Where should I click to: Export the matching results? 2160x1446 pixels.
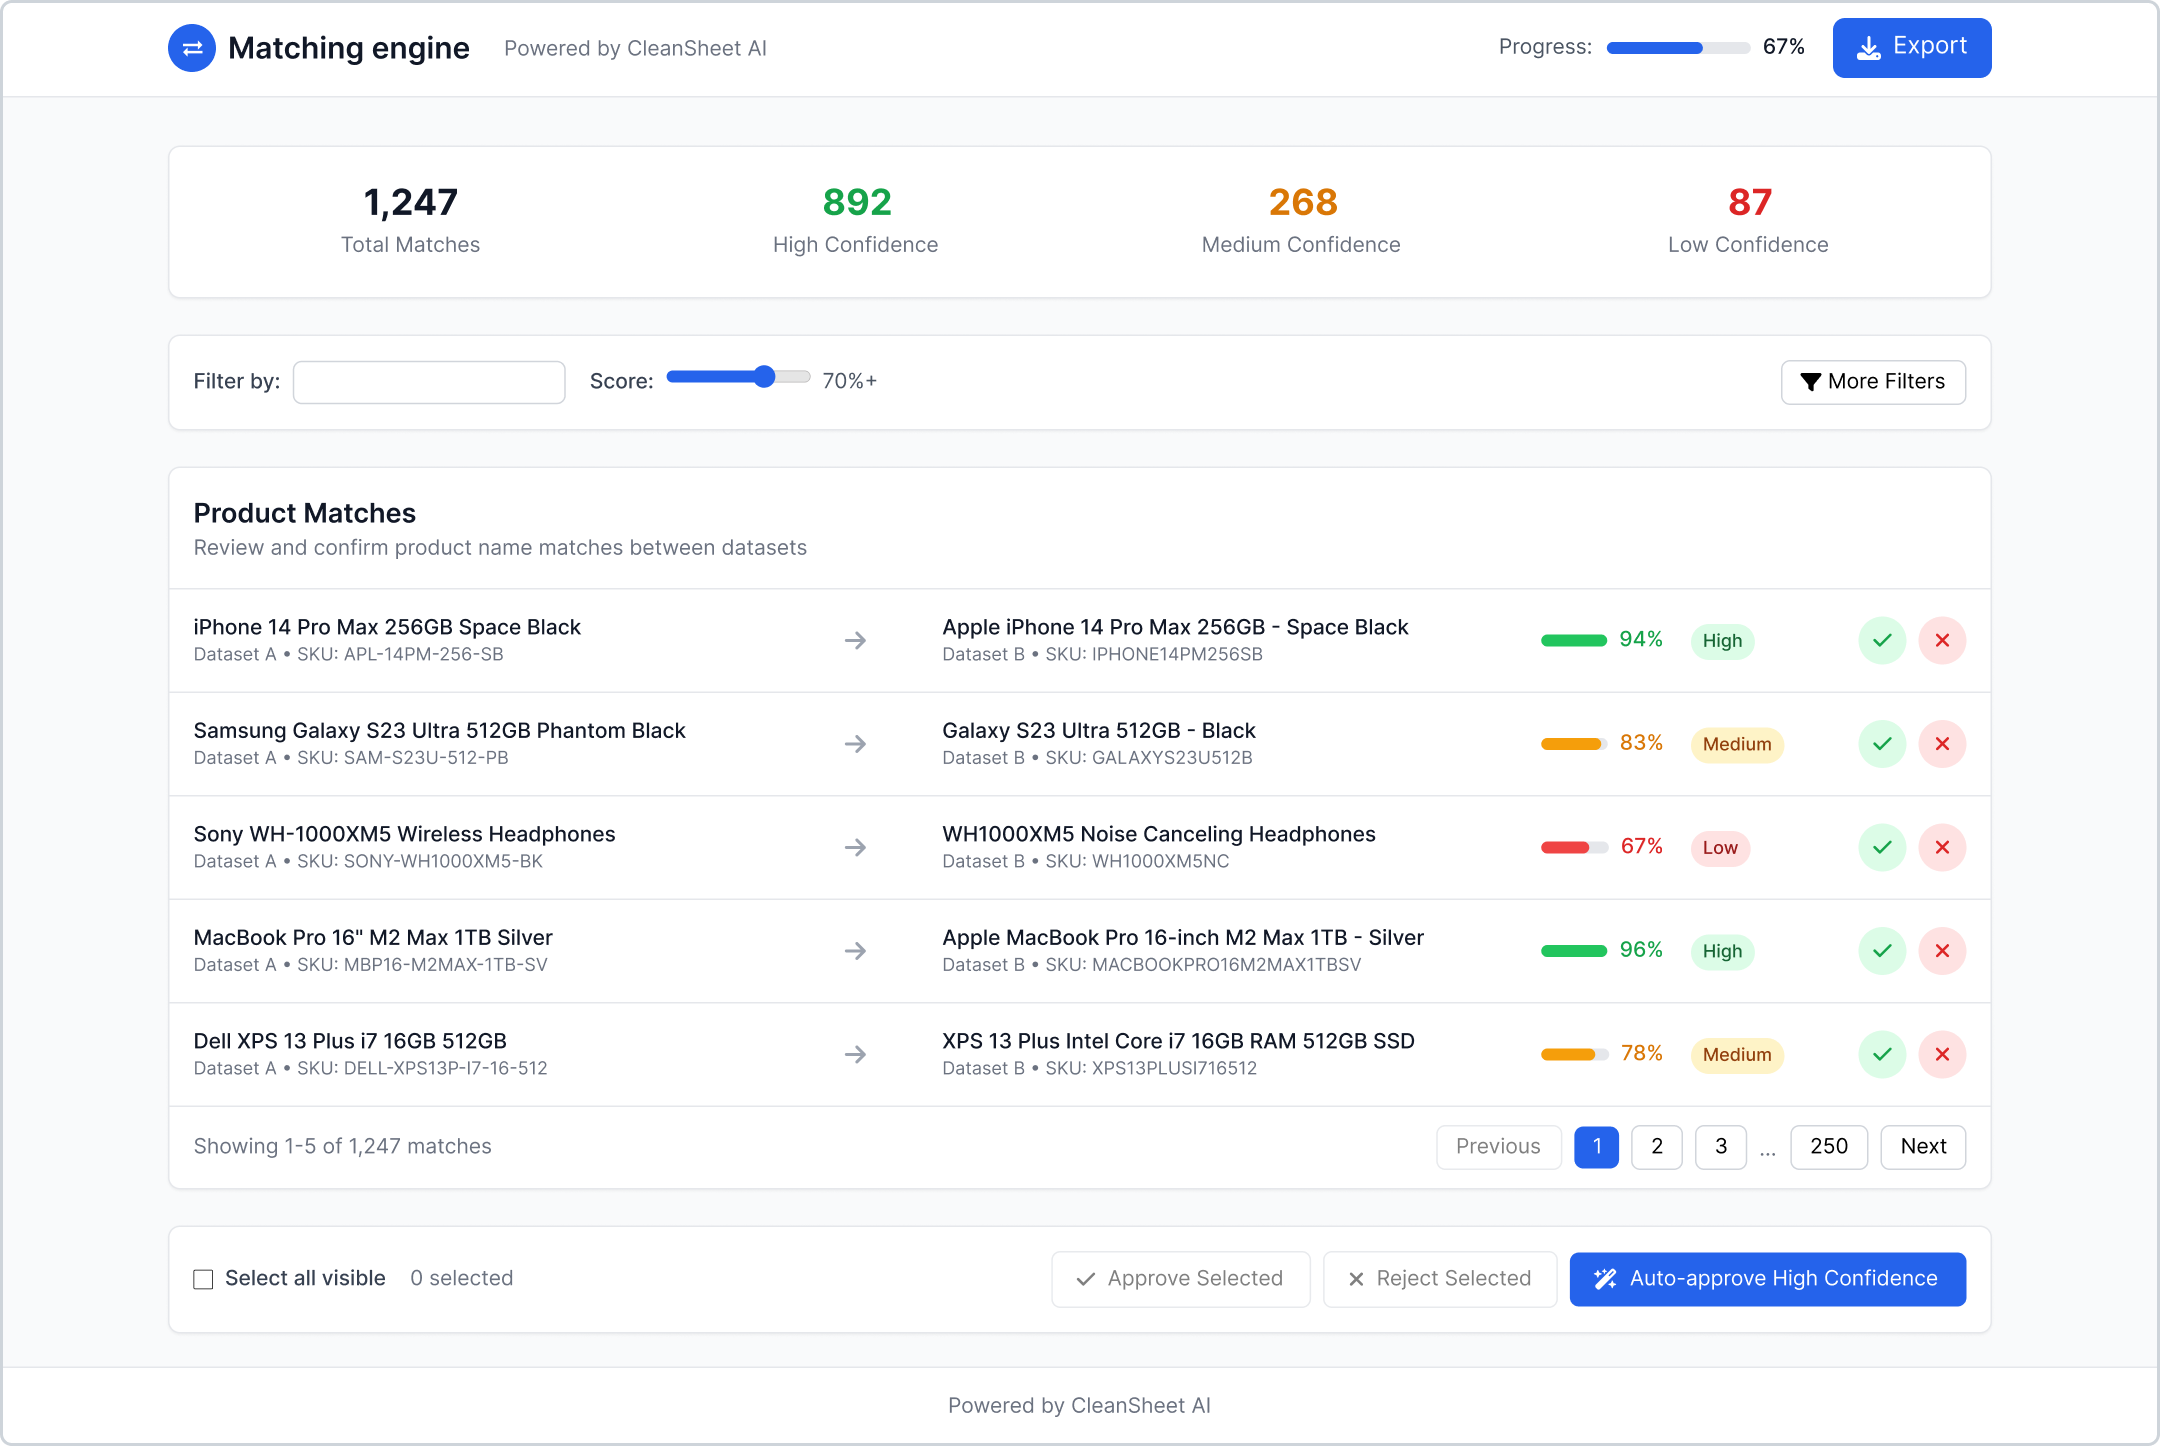click(x=1911, y=47)
